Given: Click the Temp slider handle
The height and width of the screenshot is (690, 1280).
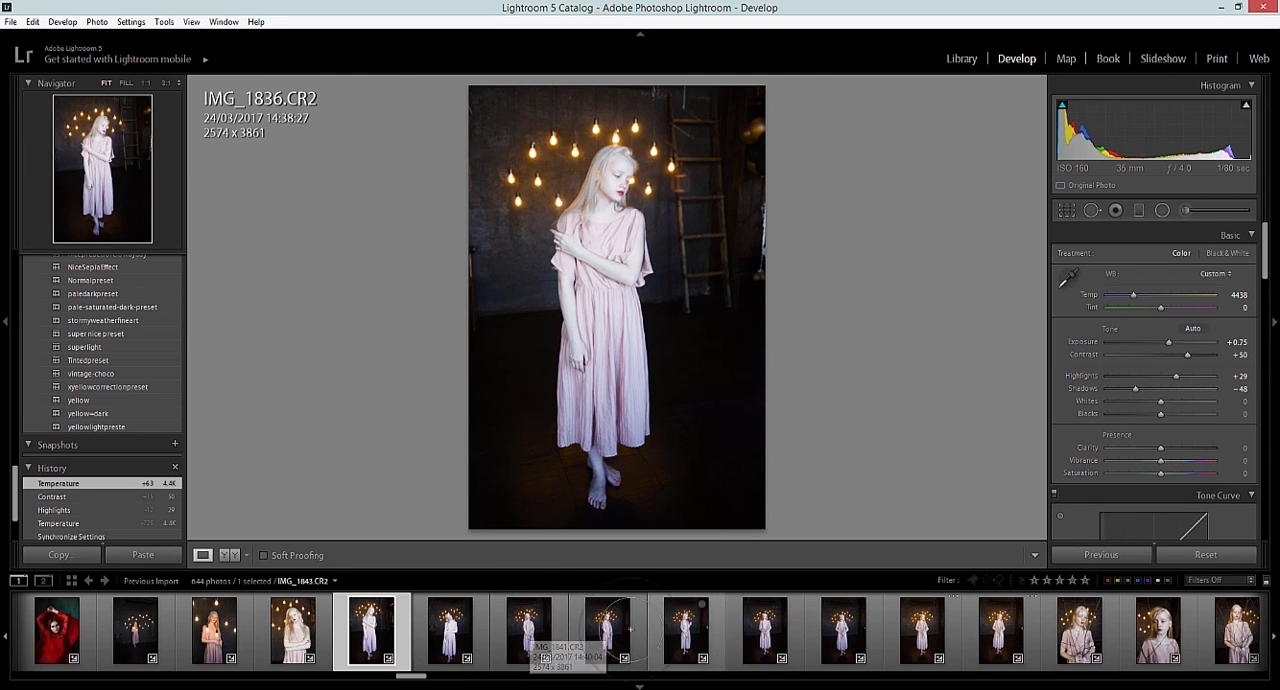Looking at the screenshot, I should tap(1133, 295).
